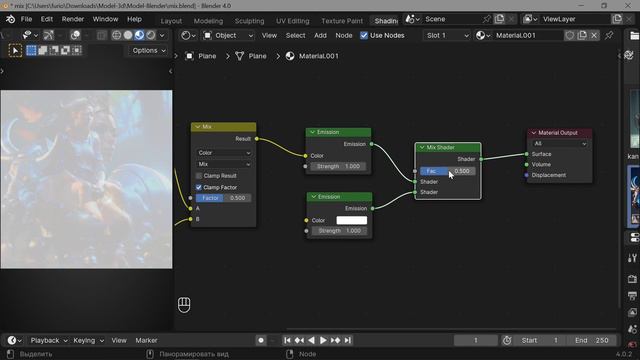Viewport: 640px width, 360px height.
Task: Open the Object shader type dropdown
Action: [228, 36]
